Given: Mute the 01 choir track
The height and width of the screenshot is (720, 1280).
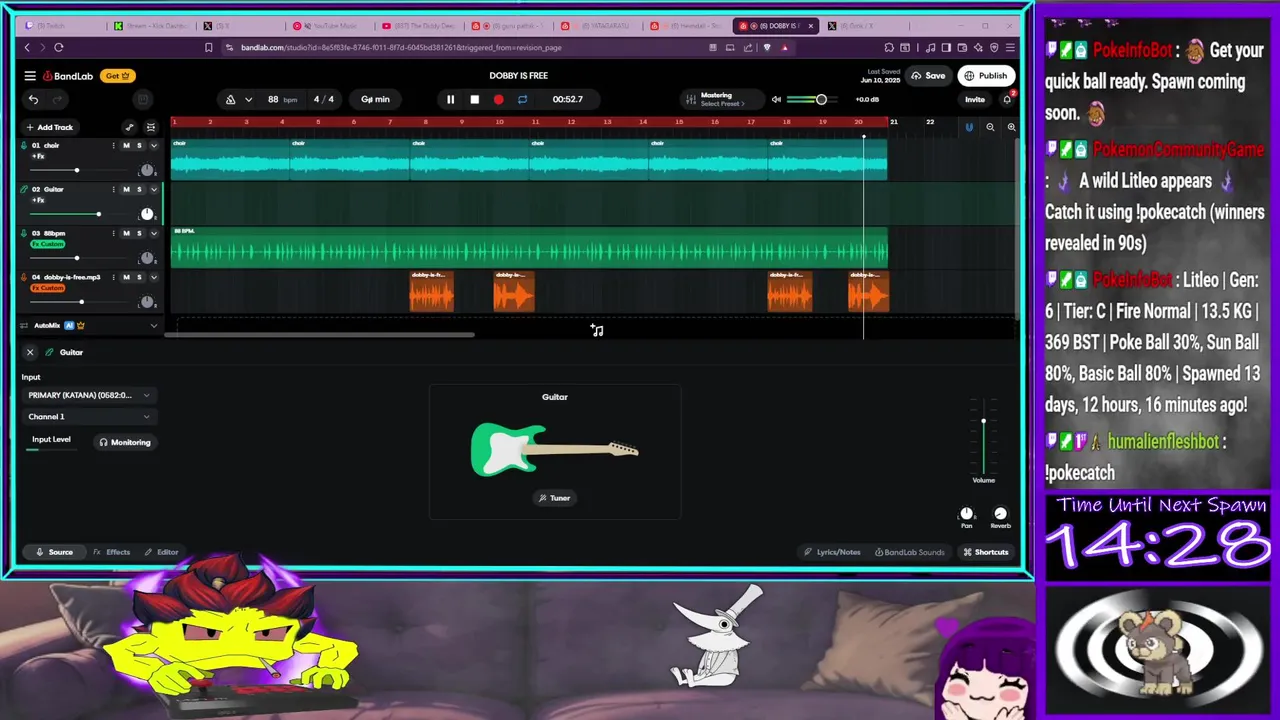Looking at the screenshot, I should (126, 146).
